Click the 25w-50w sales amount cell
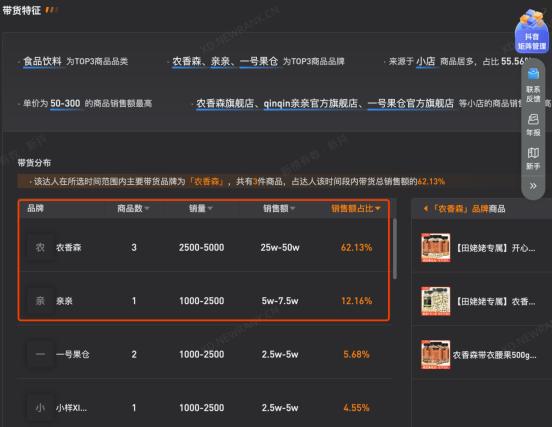Viewport: 552px width, 427px height. point(280,247)
